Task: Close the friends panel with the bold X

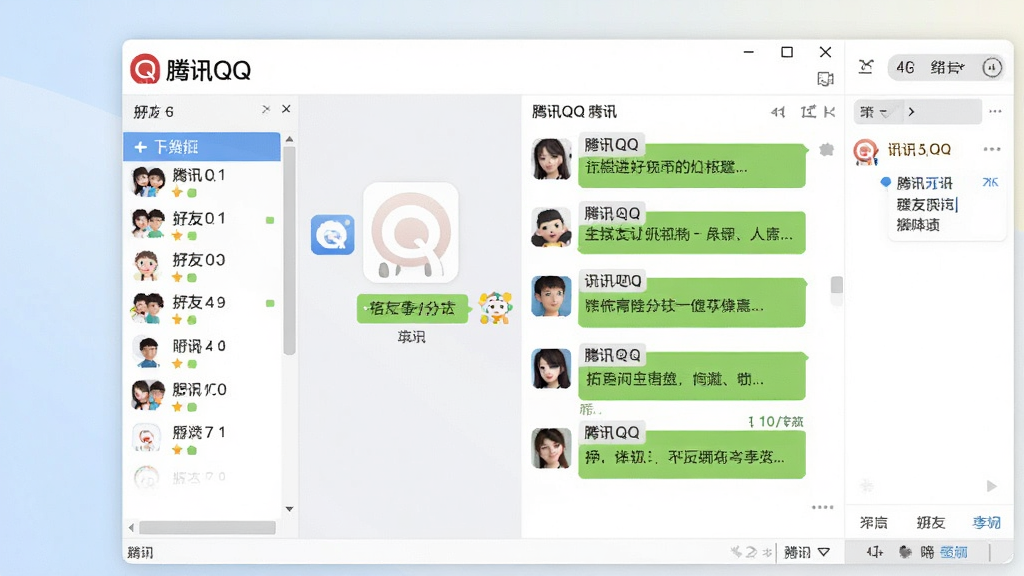Action: click(286, 109)
